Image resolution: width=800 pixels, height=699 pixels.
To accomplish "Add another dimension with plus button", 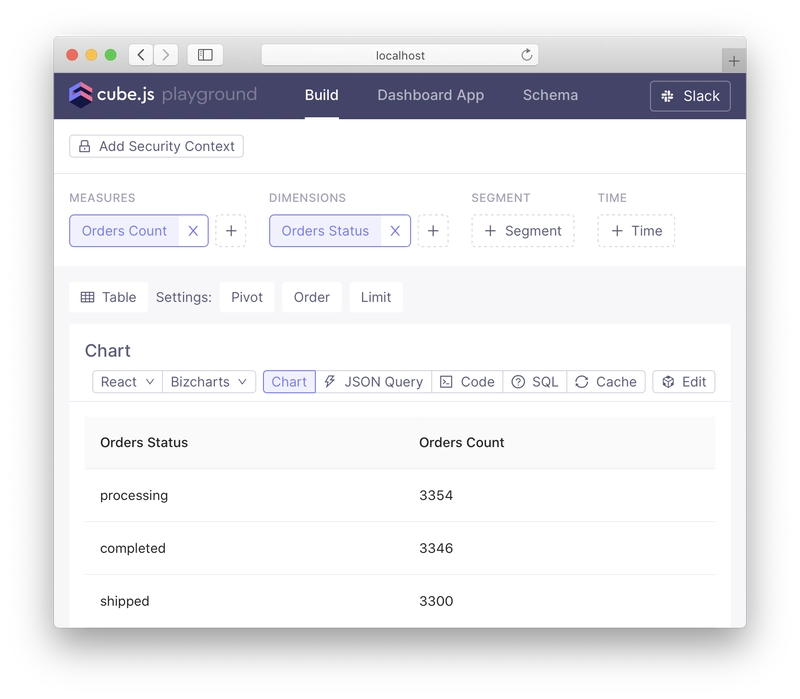I will coord(433,231).
